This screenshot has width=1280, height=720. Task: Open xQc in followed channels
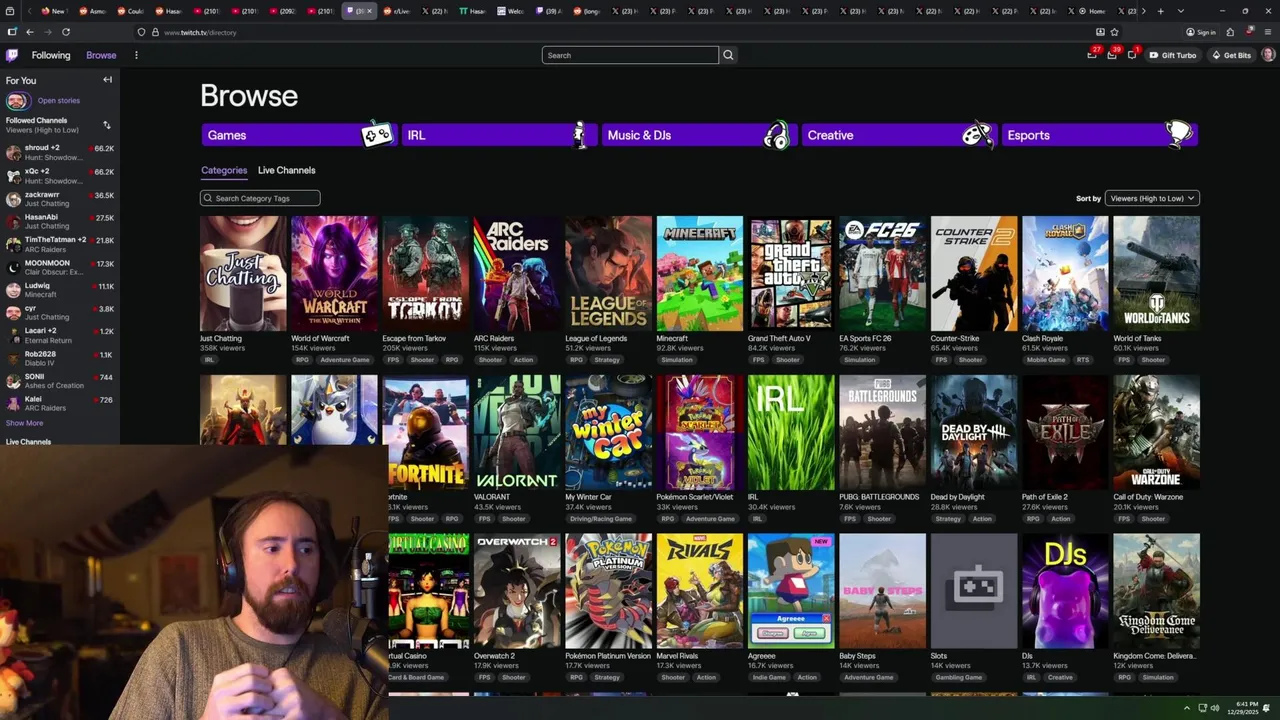[x=60, y=176]
